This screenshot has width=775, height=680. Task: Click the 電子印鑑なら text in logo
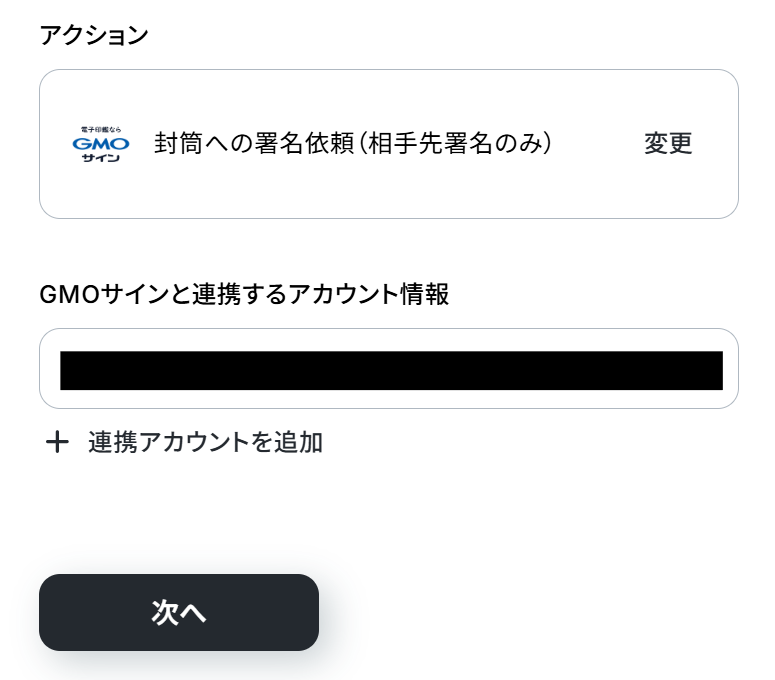coord(101,129)
